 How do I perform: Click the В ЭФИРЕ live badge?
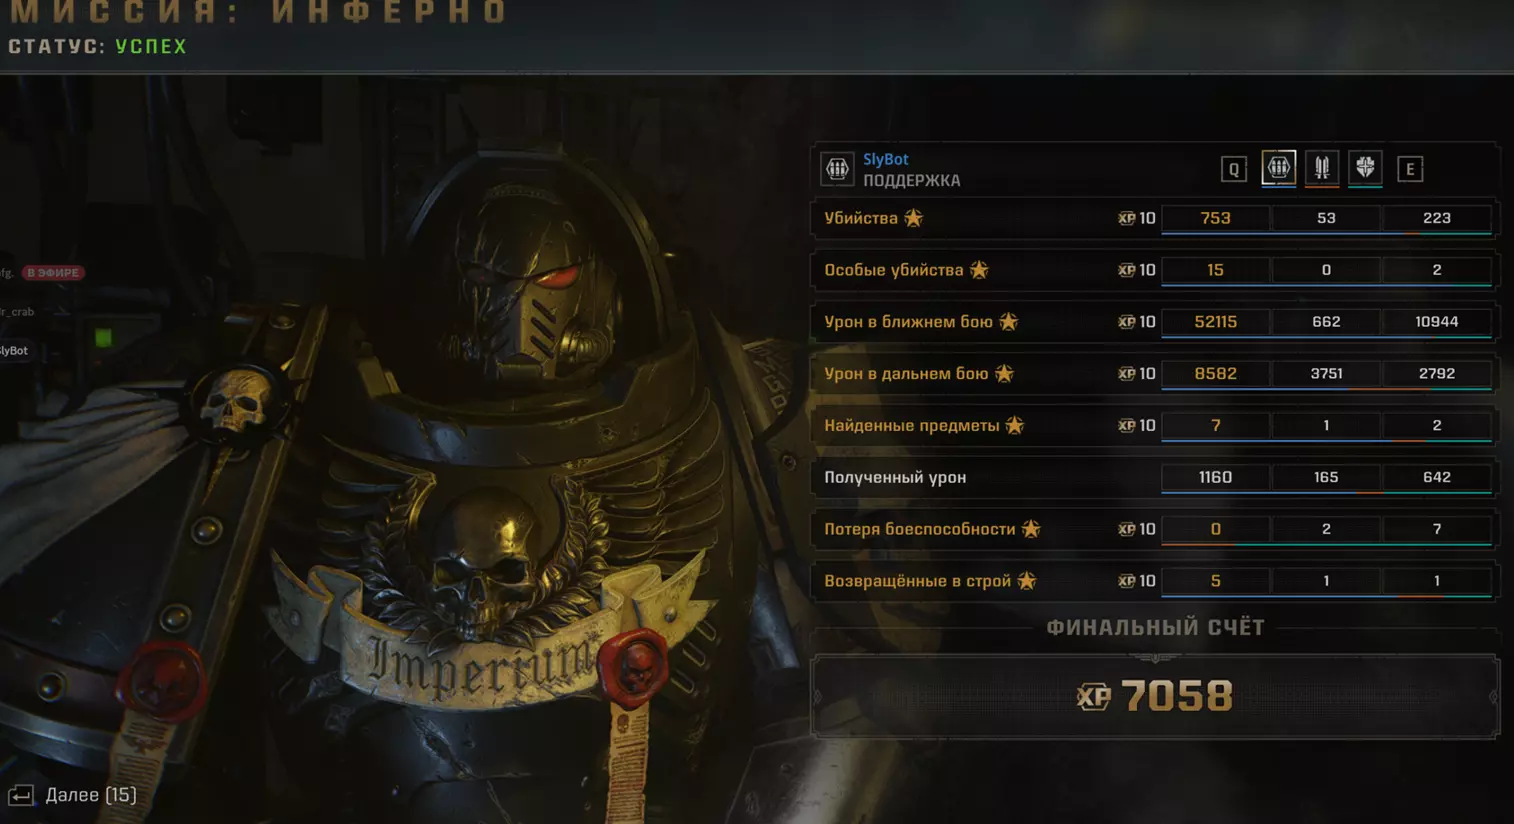[53, 272]
